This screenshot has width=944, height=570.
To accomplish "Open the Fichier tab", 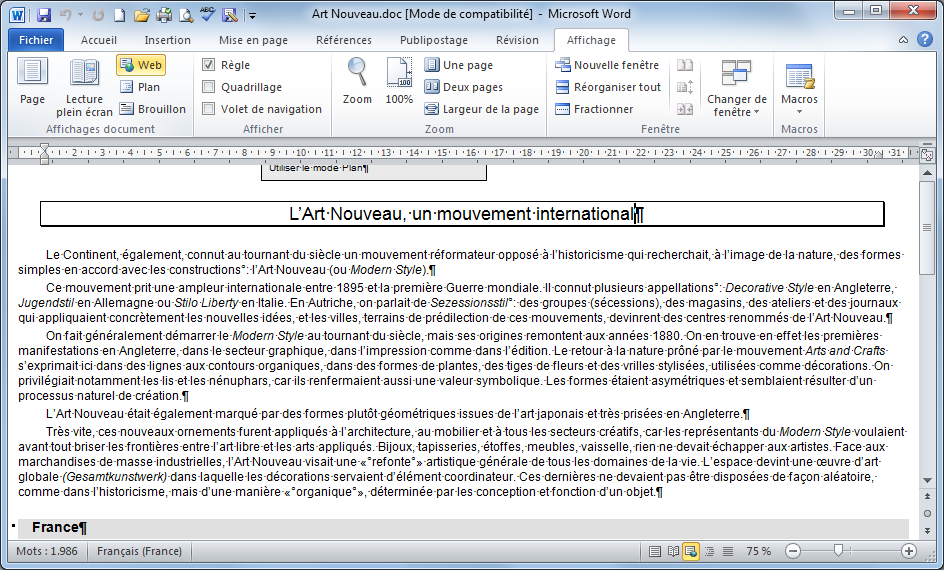I will [36, 40].
